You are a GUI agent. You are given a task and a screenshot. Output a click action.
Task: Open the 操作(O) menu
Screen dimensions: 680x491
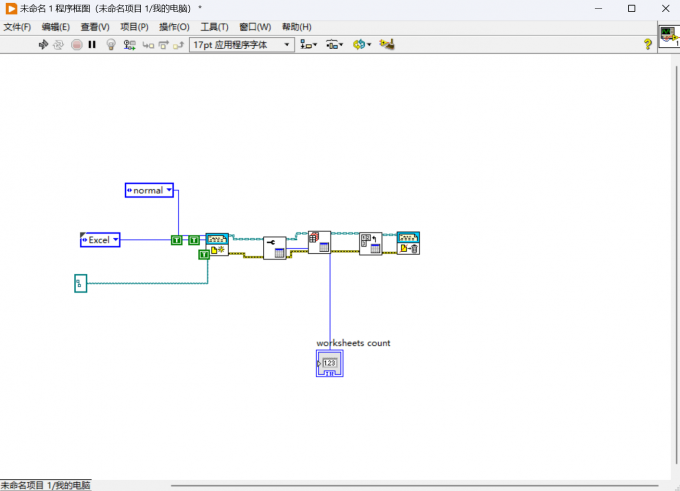click(174, 27)
